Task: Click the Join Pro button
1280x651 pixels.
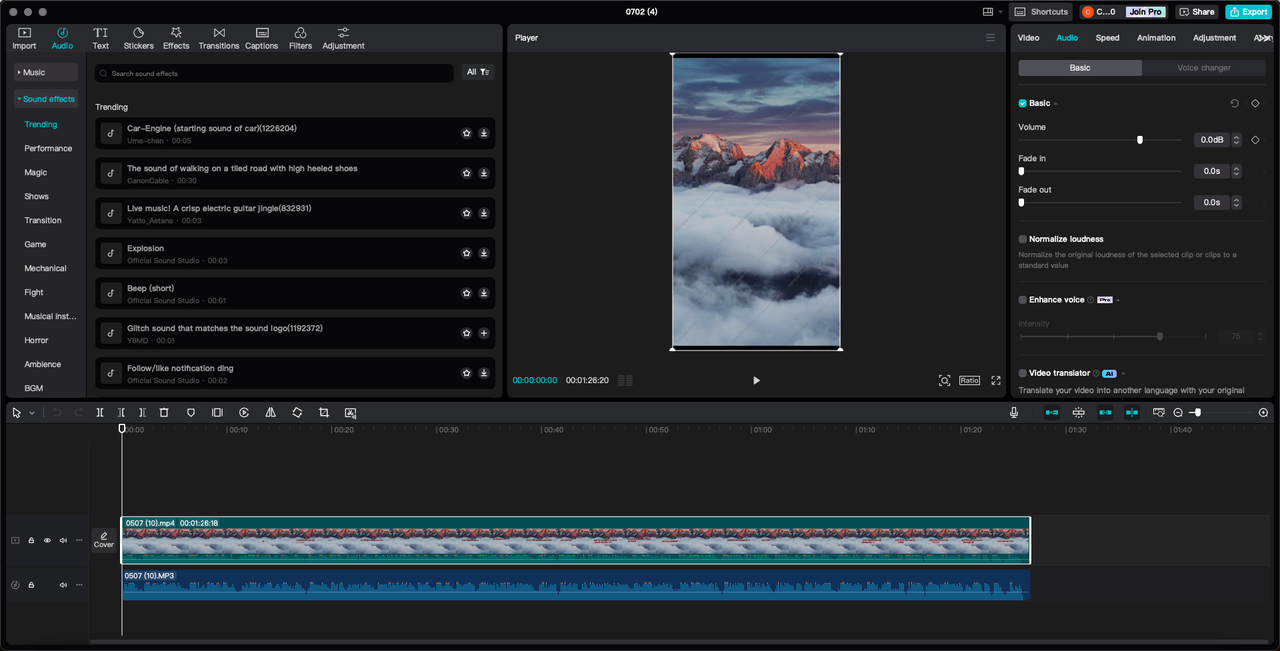Action: point(1145,12)
